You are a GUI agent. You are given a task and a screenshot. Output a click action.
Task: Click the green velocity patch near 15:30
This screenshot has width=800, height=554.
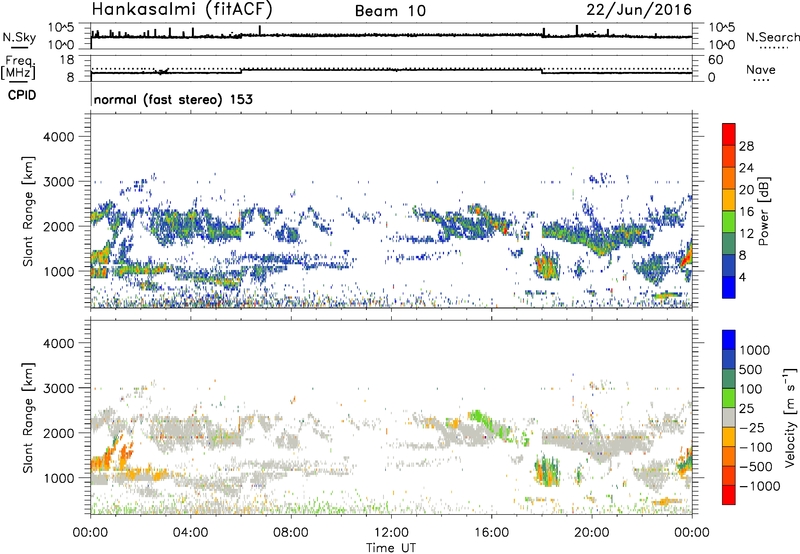coord(482,418)
